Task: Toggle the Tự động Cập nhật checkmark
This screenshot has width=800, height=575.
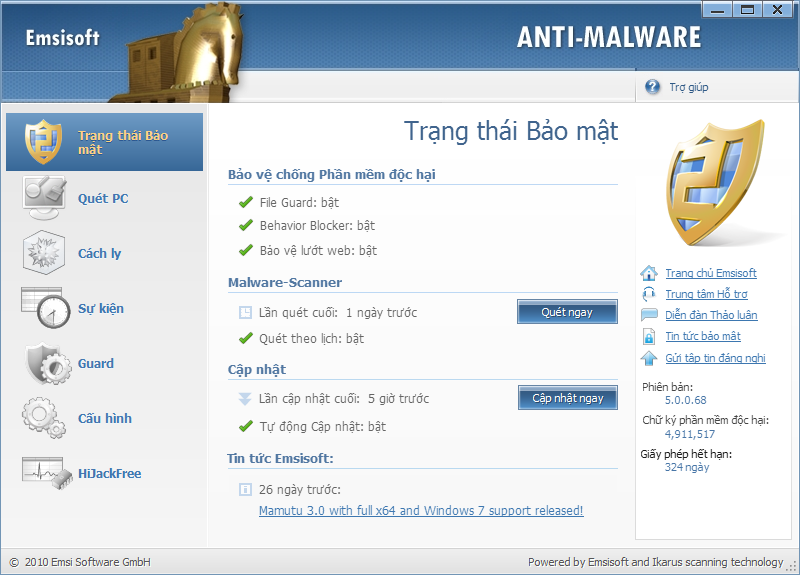Action: pos(246,426)
